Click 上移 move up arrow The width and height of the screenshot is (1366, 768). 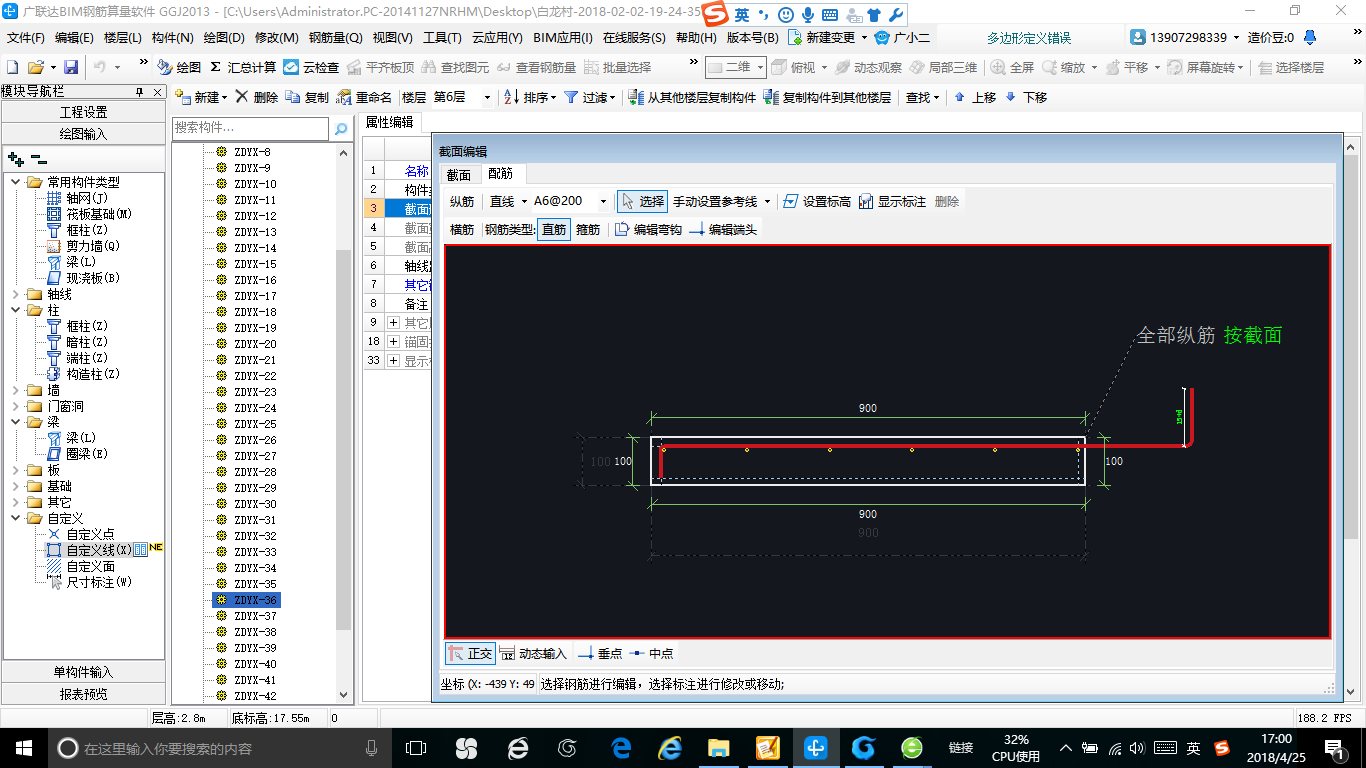click(x=975, y=97)
